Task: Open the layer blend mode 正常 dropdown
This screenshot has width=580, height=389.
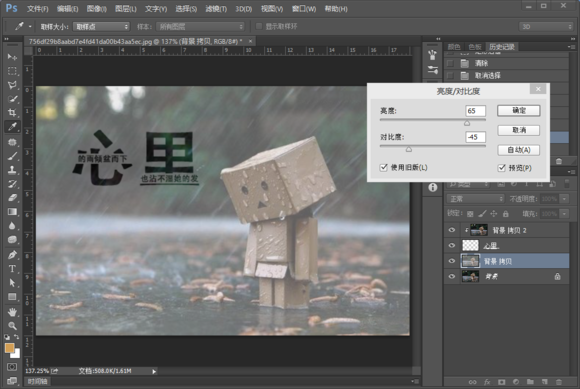Action: click(476, 199)
